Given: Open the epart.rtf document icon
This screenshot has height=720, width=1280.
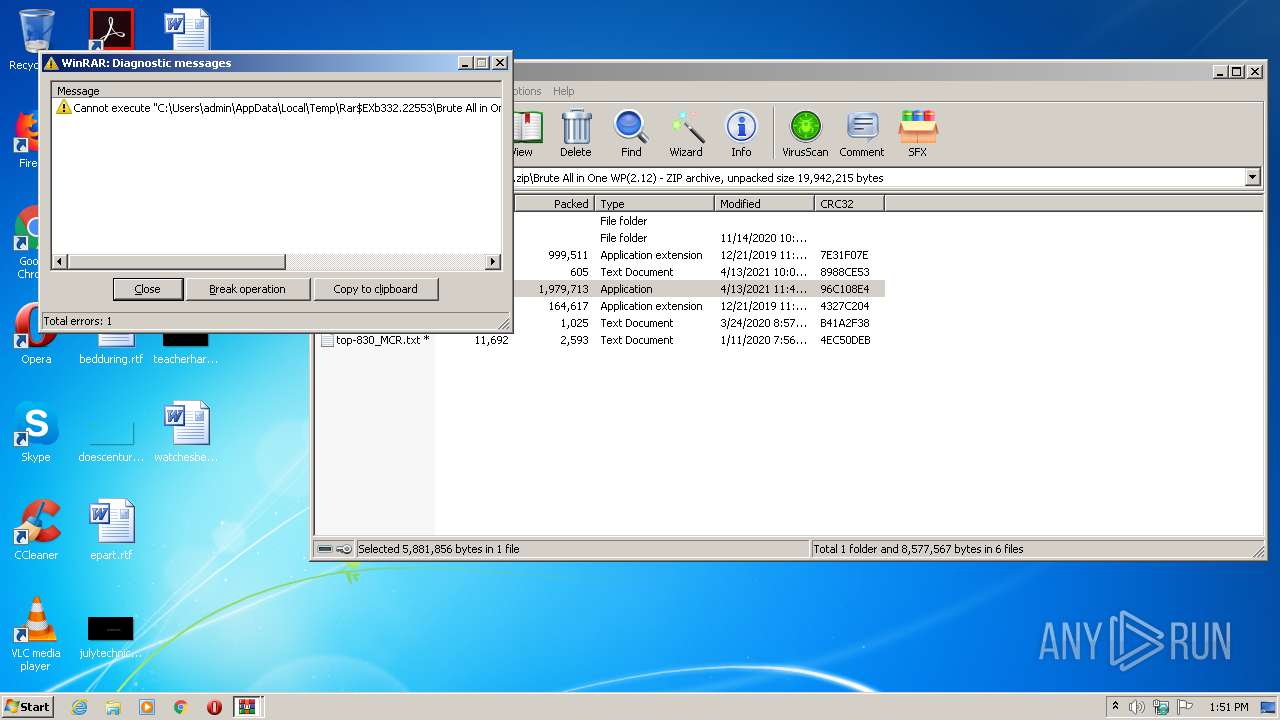Looking at the screenshot, I should tap(111, 530).
